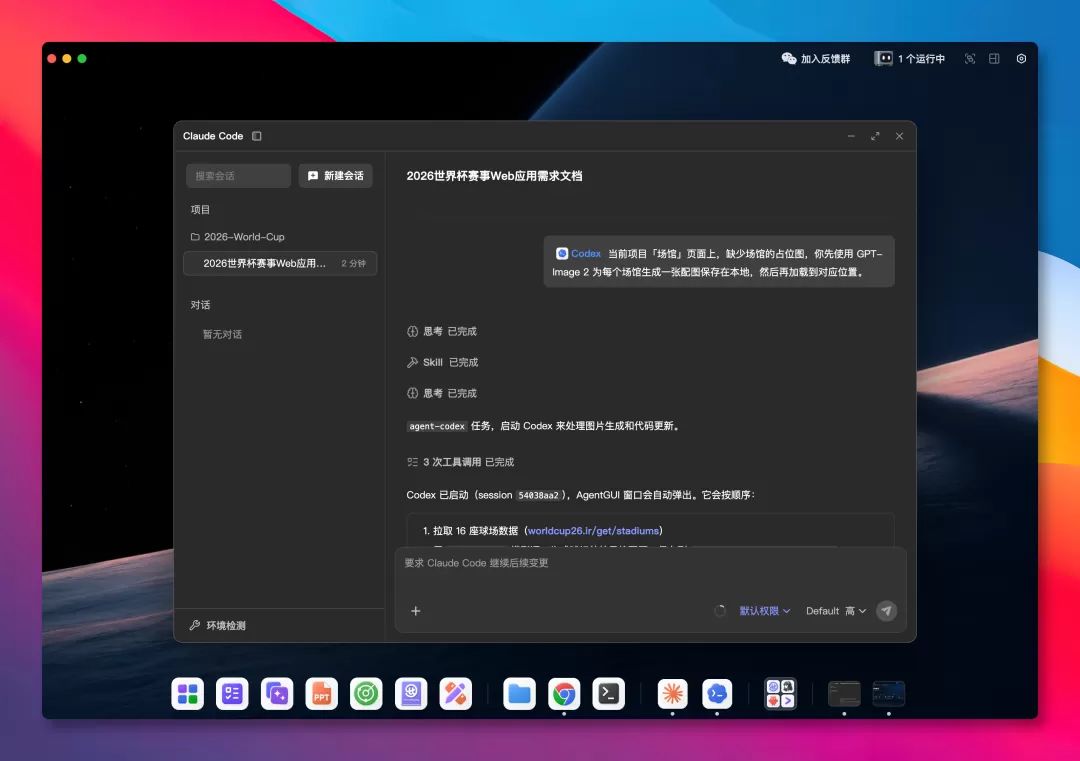1080x761 pixels.
Task: Click the plus attachment icon in composer
Action: (415, 611)
